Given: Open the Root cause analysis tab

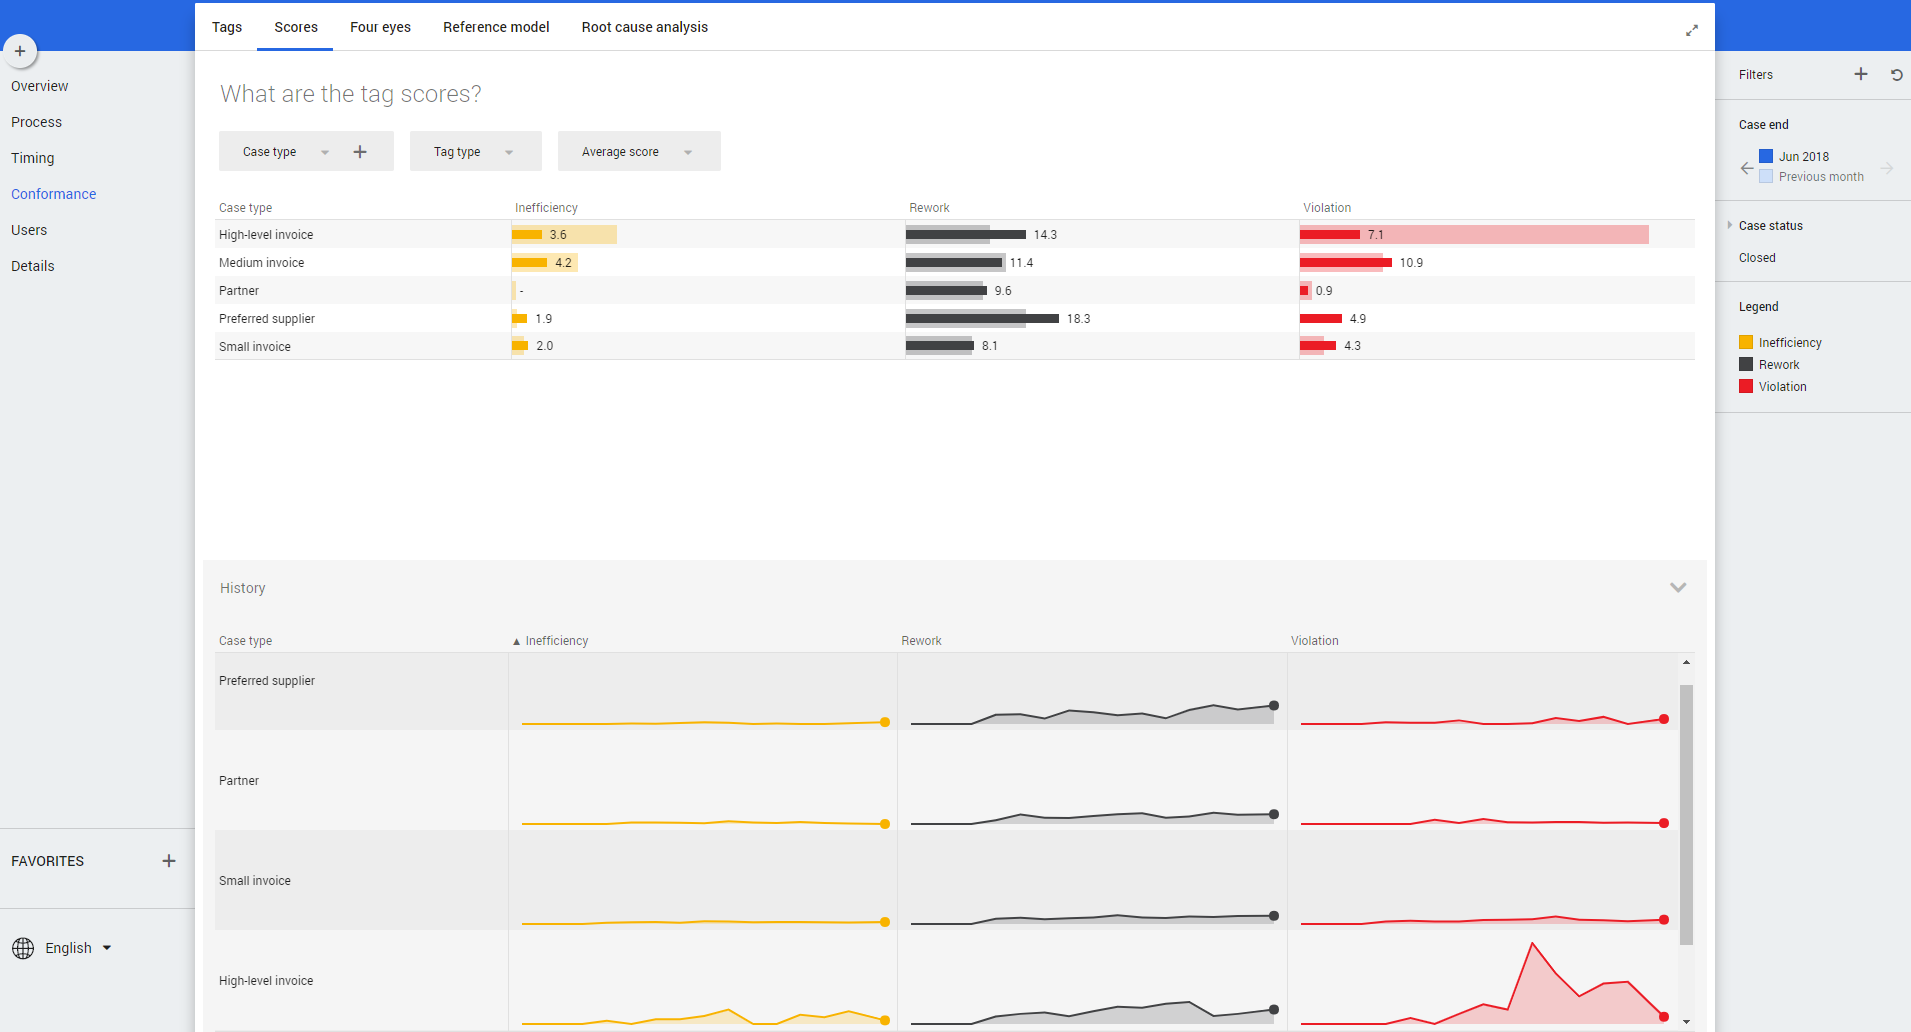Looking at the screenshot, I should click(644, 27).
